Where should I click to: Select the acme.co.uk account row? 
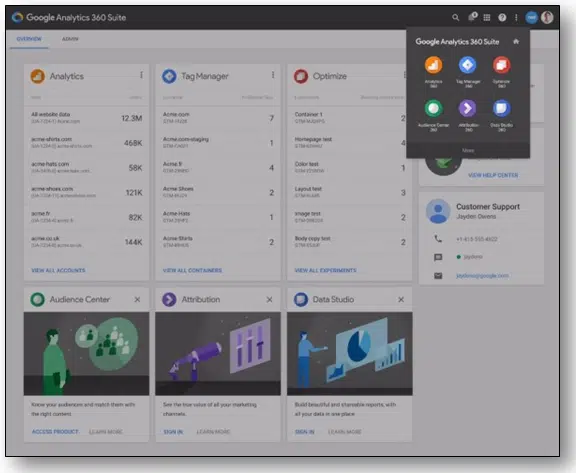point(87,242)
